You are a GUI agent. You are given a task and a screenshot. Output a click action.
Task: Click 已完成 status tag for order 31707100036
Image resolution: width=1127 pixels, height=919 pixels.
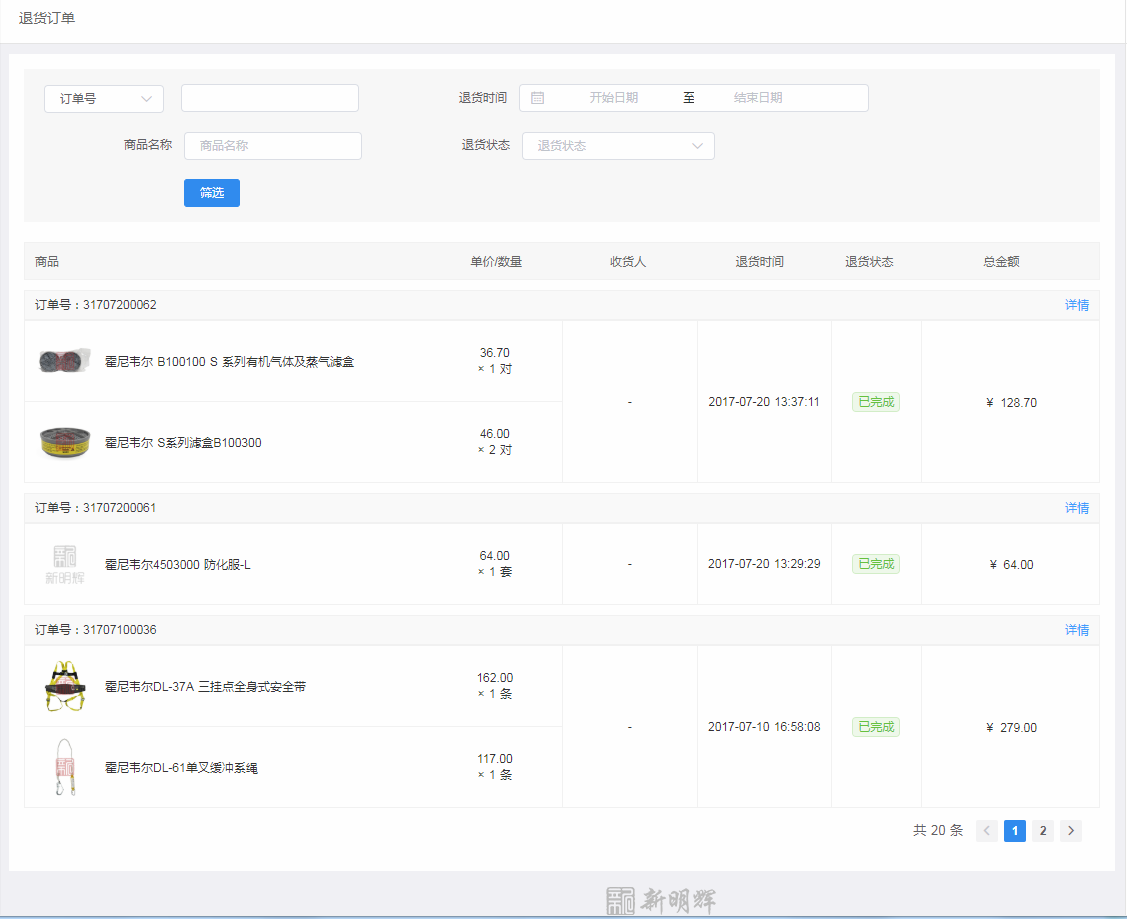[x=876, y=727]
